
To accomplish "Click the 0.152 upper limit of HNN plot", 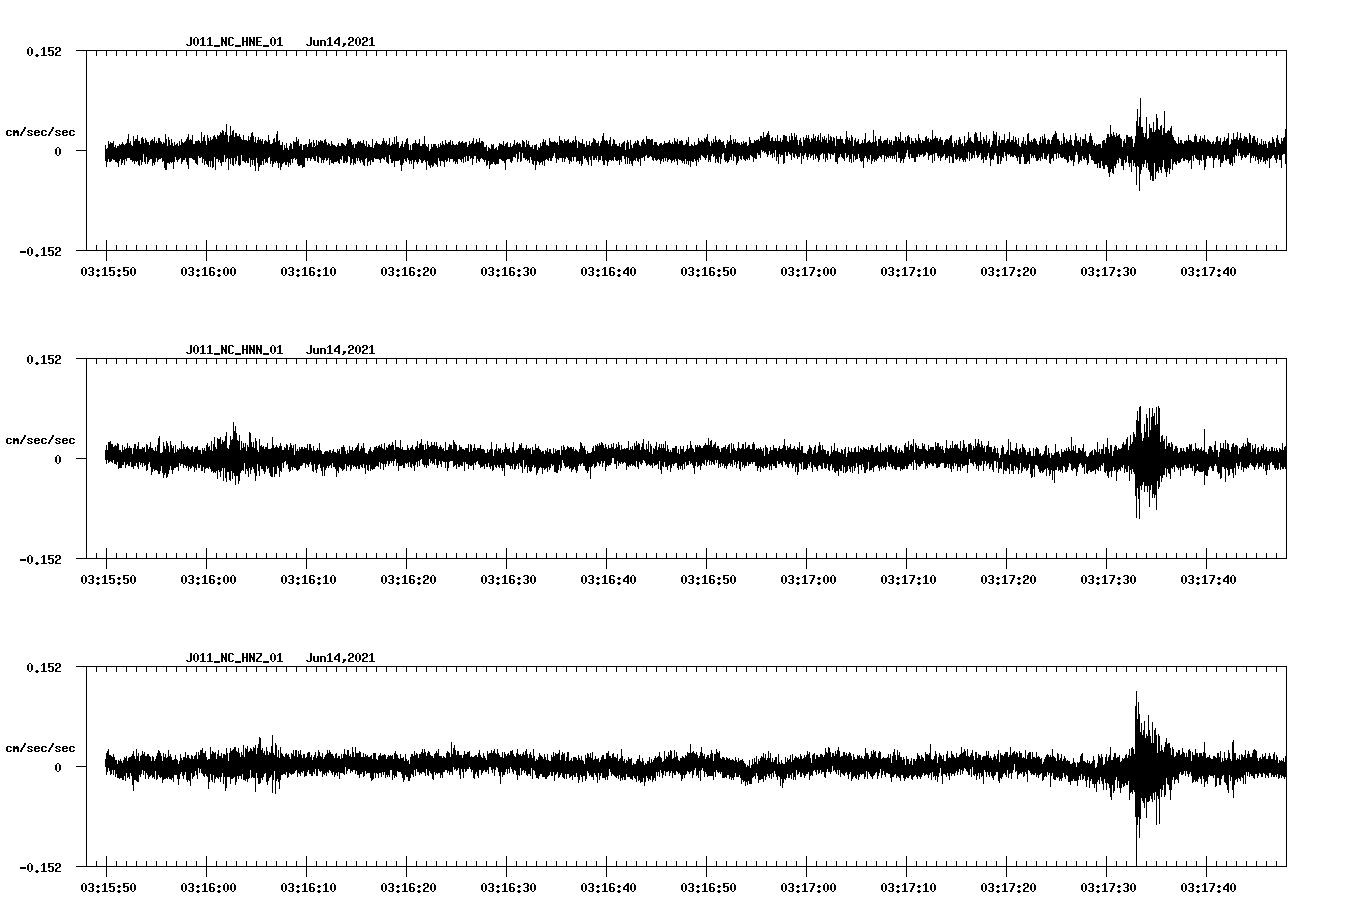I will click(44, 359).
